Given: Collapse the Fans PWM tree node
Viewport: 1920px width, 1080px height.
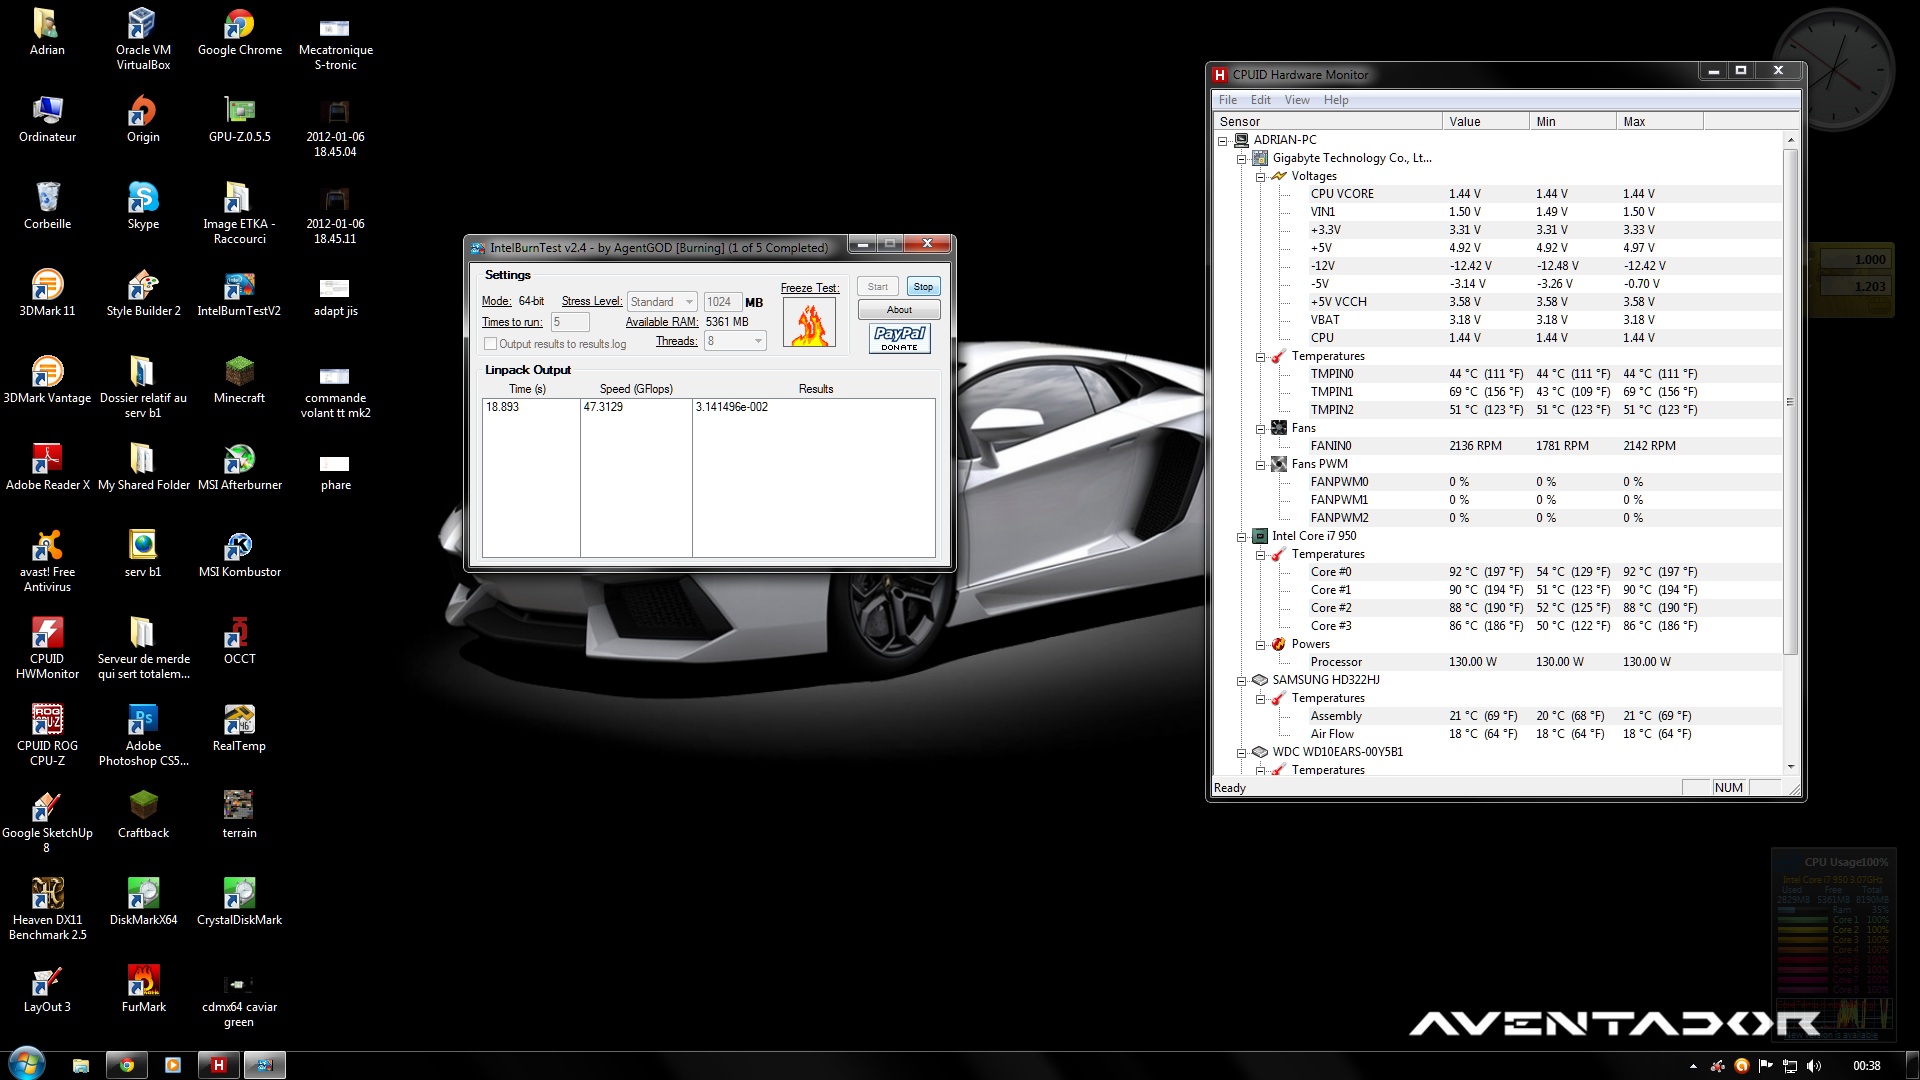Looking at the screenshot, I should 1261,464.
